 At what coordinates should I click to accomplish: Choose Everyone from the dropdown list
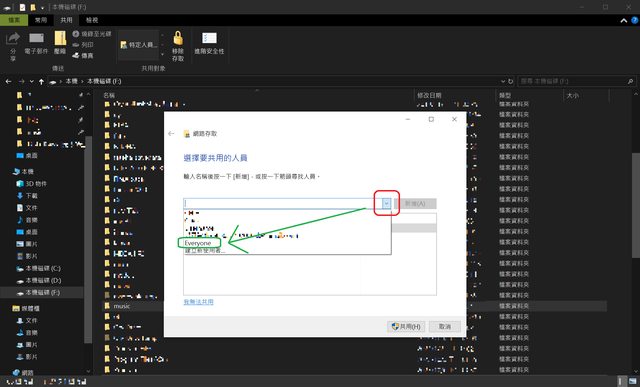point(198,243)
